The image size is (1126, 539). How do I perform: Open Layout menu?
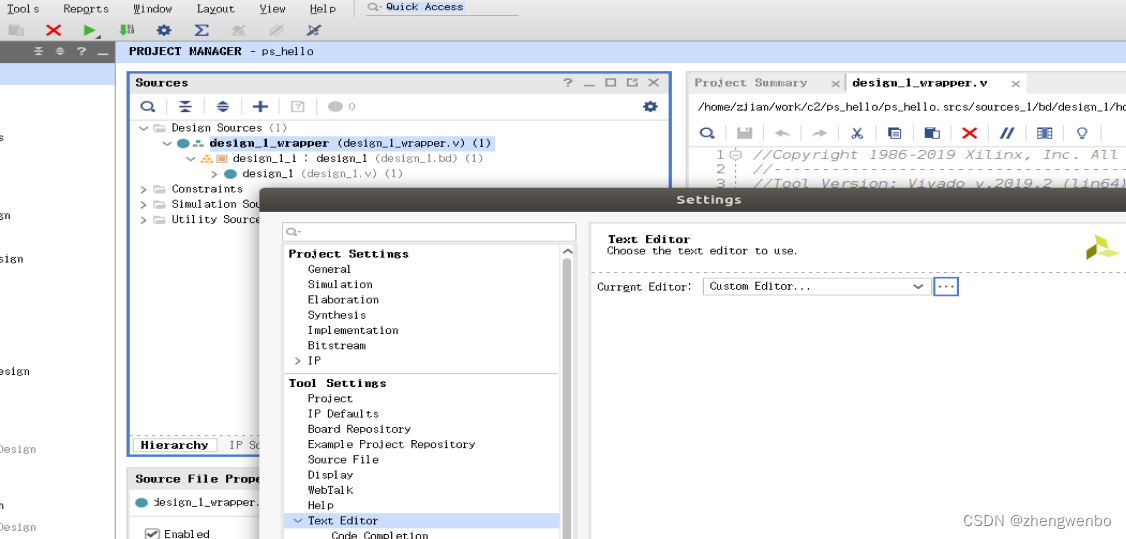click(x=215, y=9)
